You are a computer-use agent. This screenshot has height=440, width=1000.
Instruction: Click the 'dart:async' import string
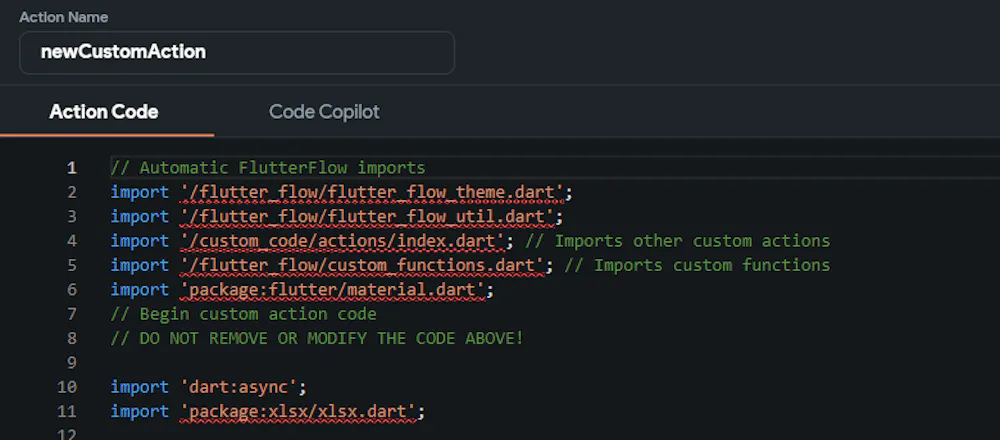pos(239,387)
